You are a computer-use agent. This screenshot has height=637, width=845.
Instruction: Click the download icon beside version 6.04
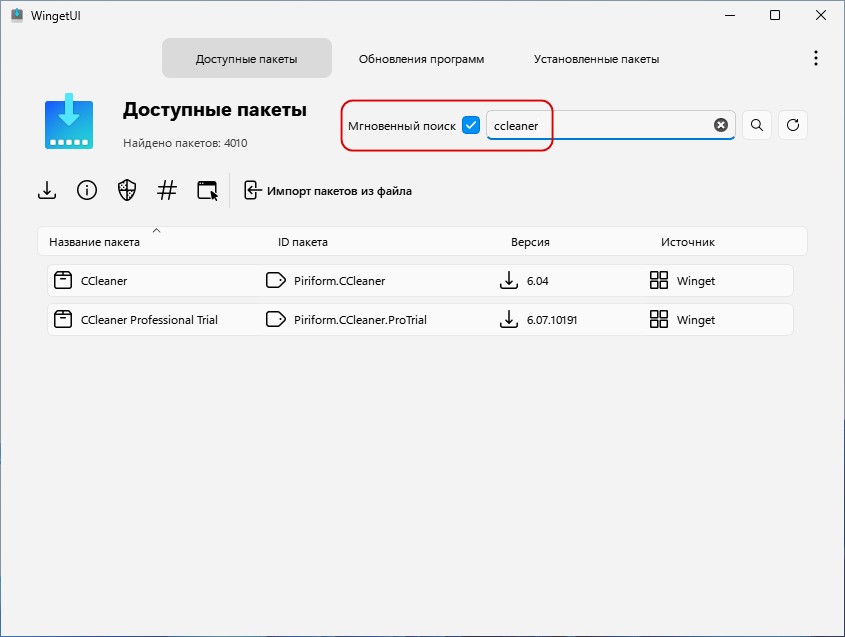click(509, 280)
